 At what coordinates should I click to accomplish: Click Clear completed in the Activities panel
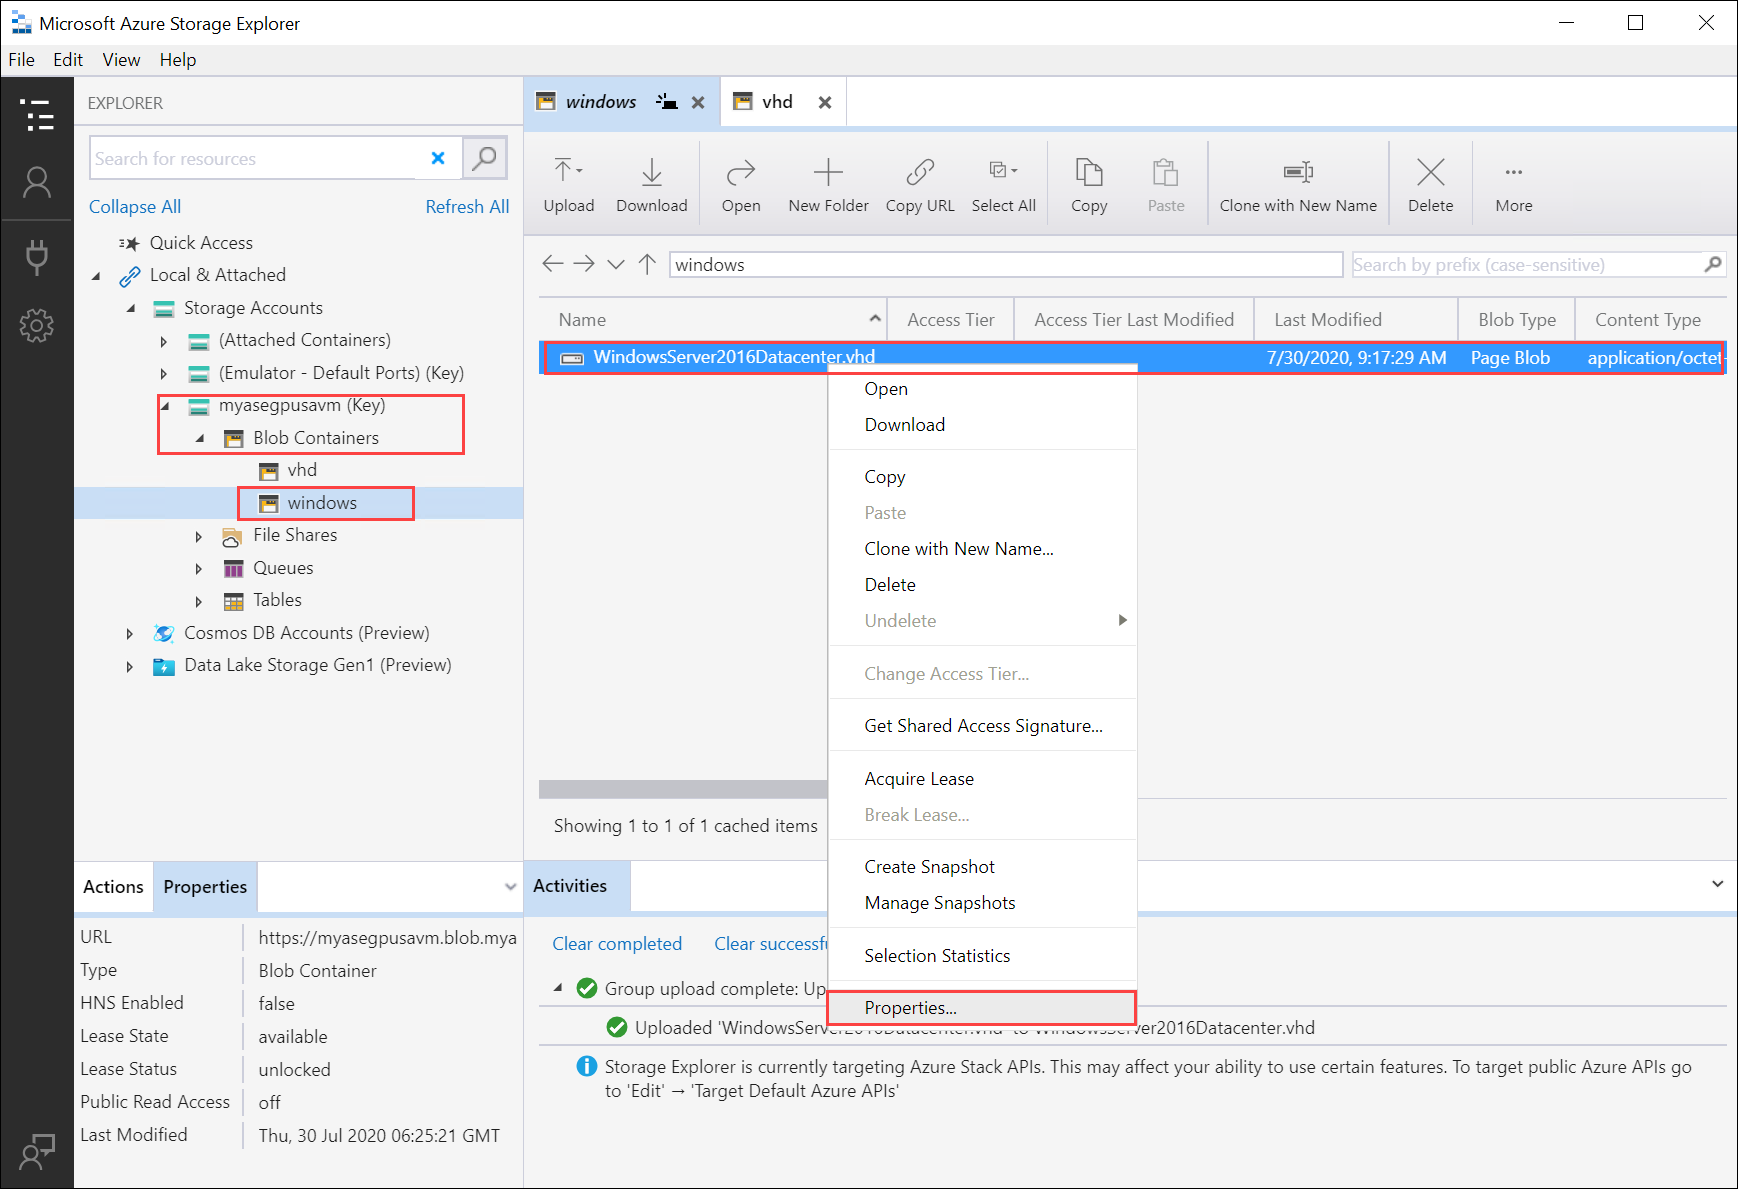617,943
